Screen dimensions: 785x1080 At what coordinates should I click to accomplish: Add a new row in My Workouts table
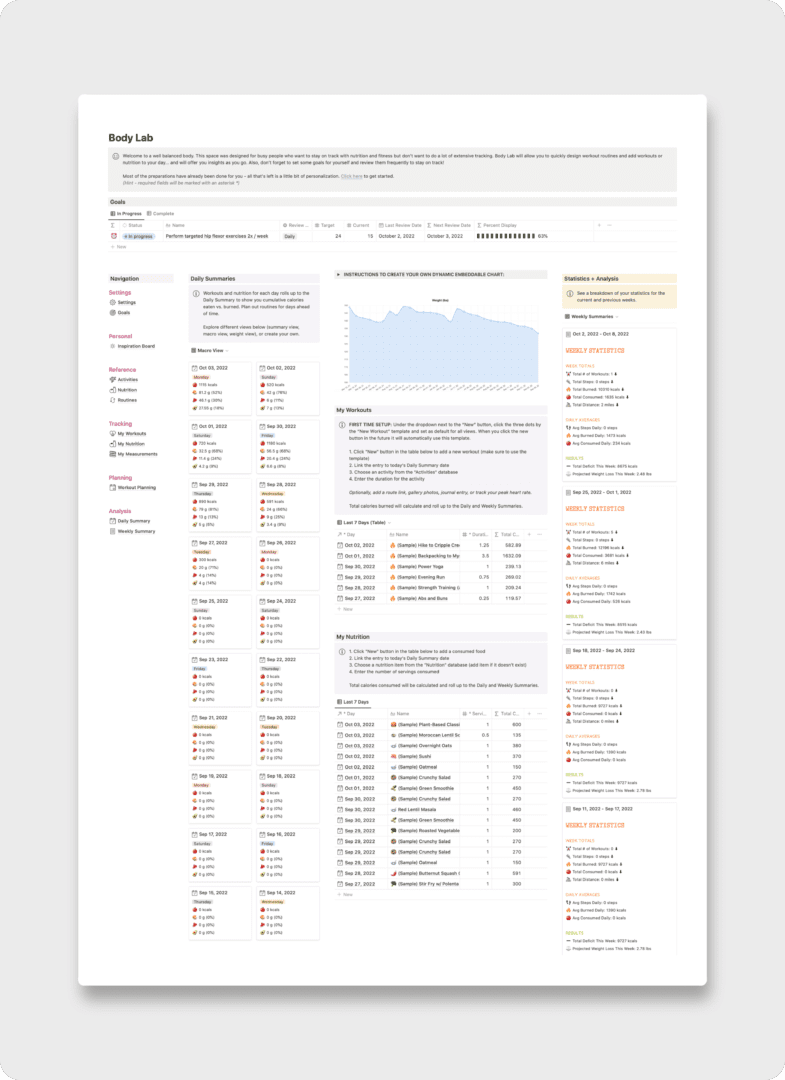pyautogui.click(x=345, y=609)
